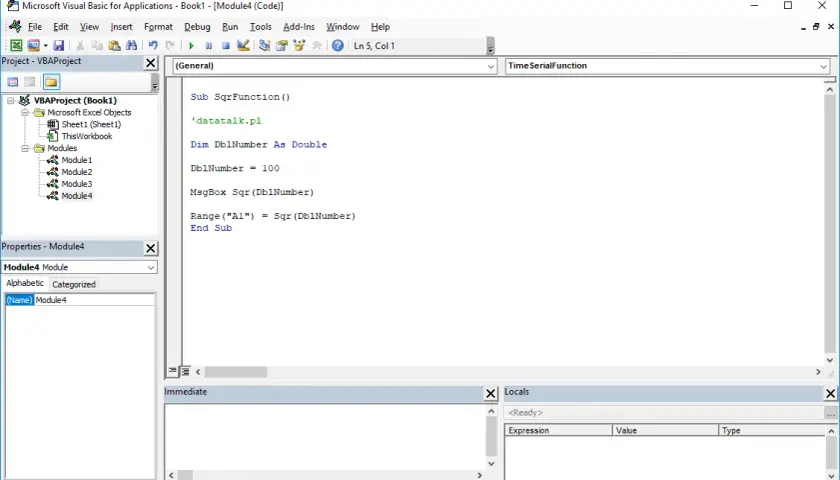Open the View menu
The height and width of the screenshot is (480, 840).
[89, 27]
